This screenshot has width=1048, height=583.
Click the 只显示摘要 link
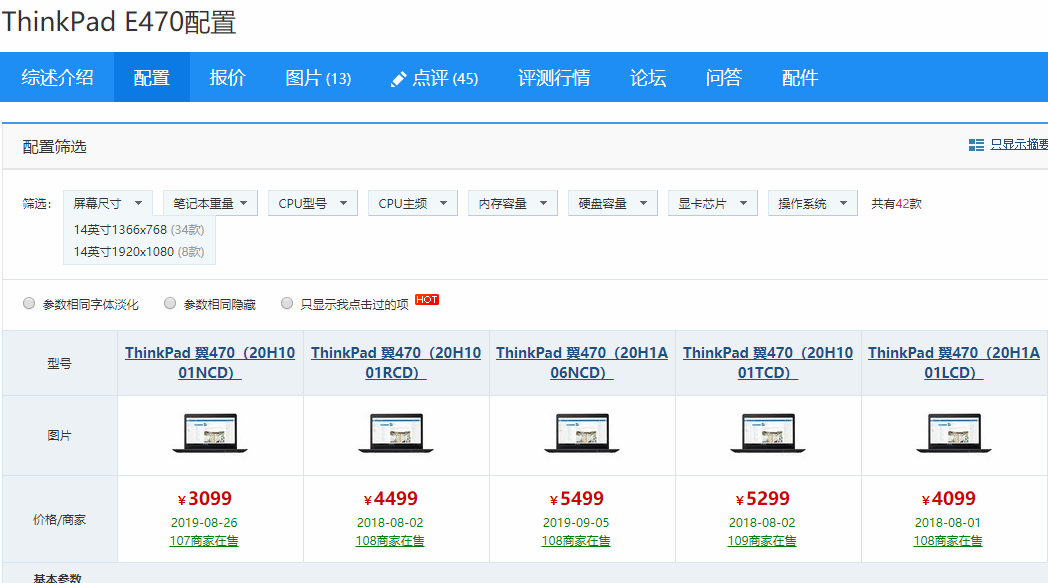(x=1018, y=144)
